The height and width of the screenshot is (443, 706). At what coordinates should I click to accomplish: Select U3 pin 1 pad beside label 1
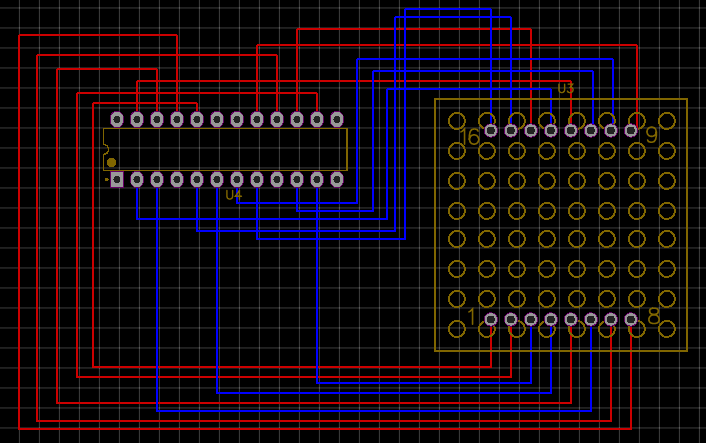coord(491,319)
